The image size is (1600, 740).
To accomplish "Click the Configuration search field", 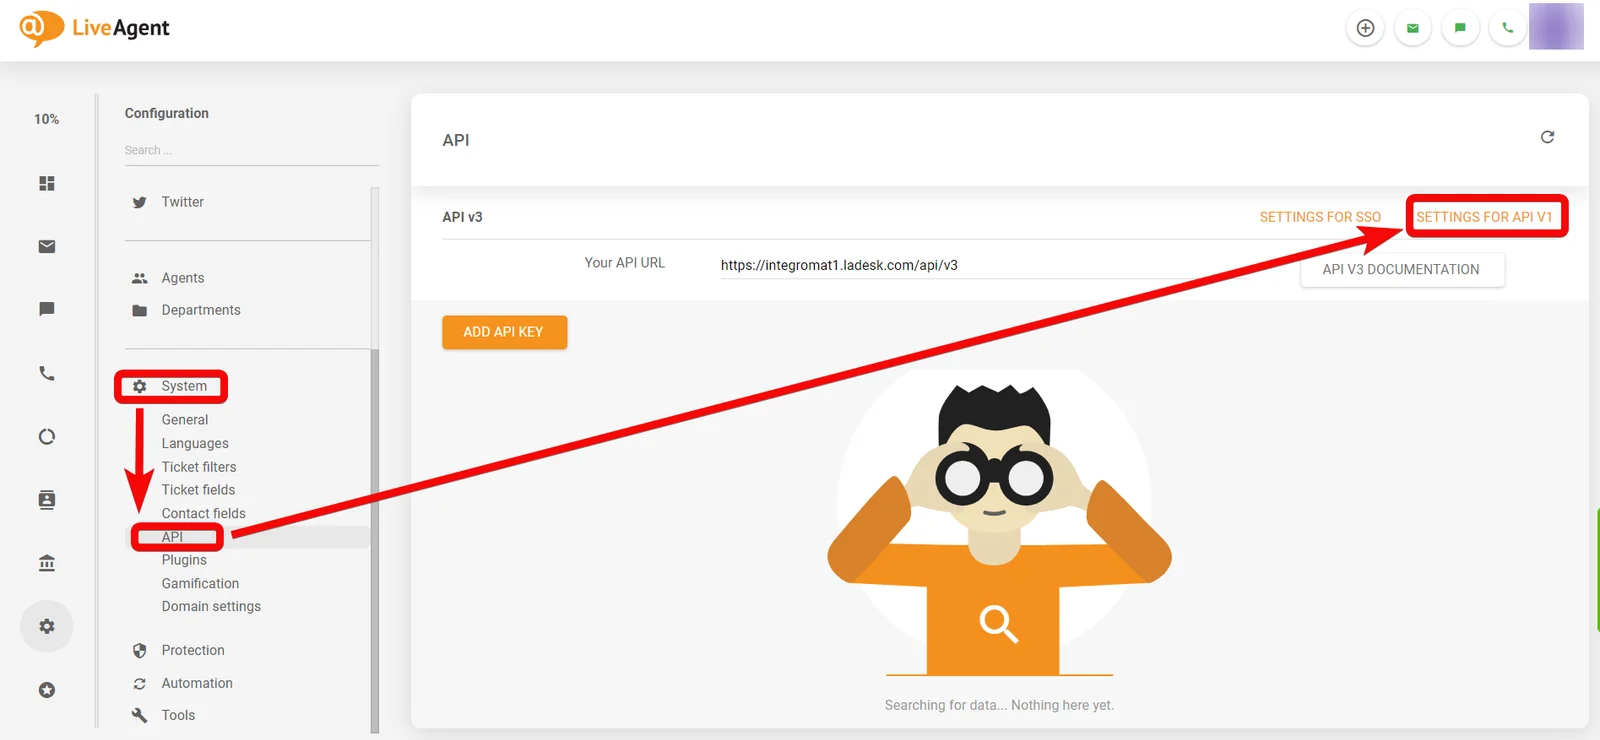I will coord(252,150).
